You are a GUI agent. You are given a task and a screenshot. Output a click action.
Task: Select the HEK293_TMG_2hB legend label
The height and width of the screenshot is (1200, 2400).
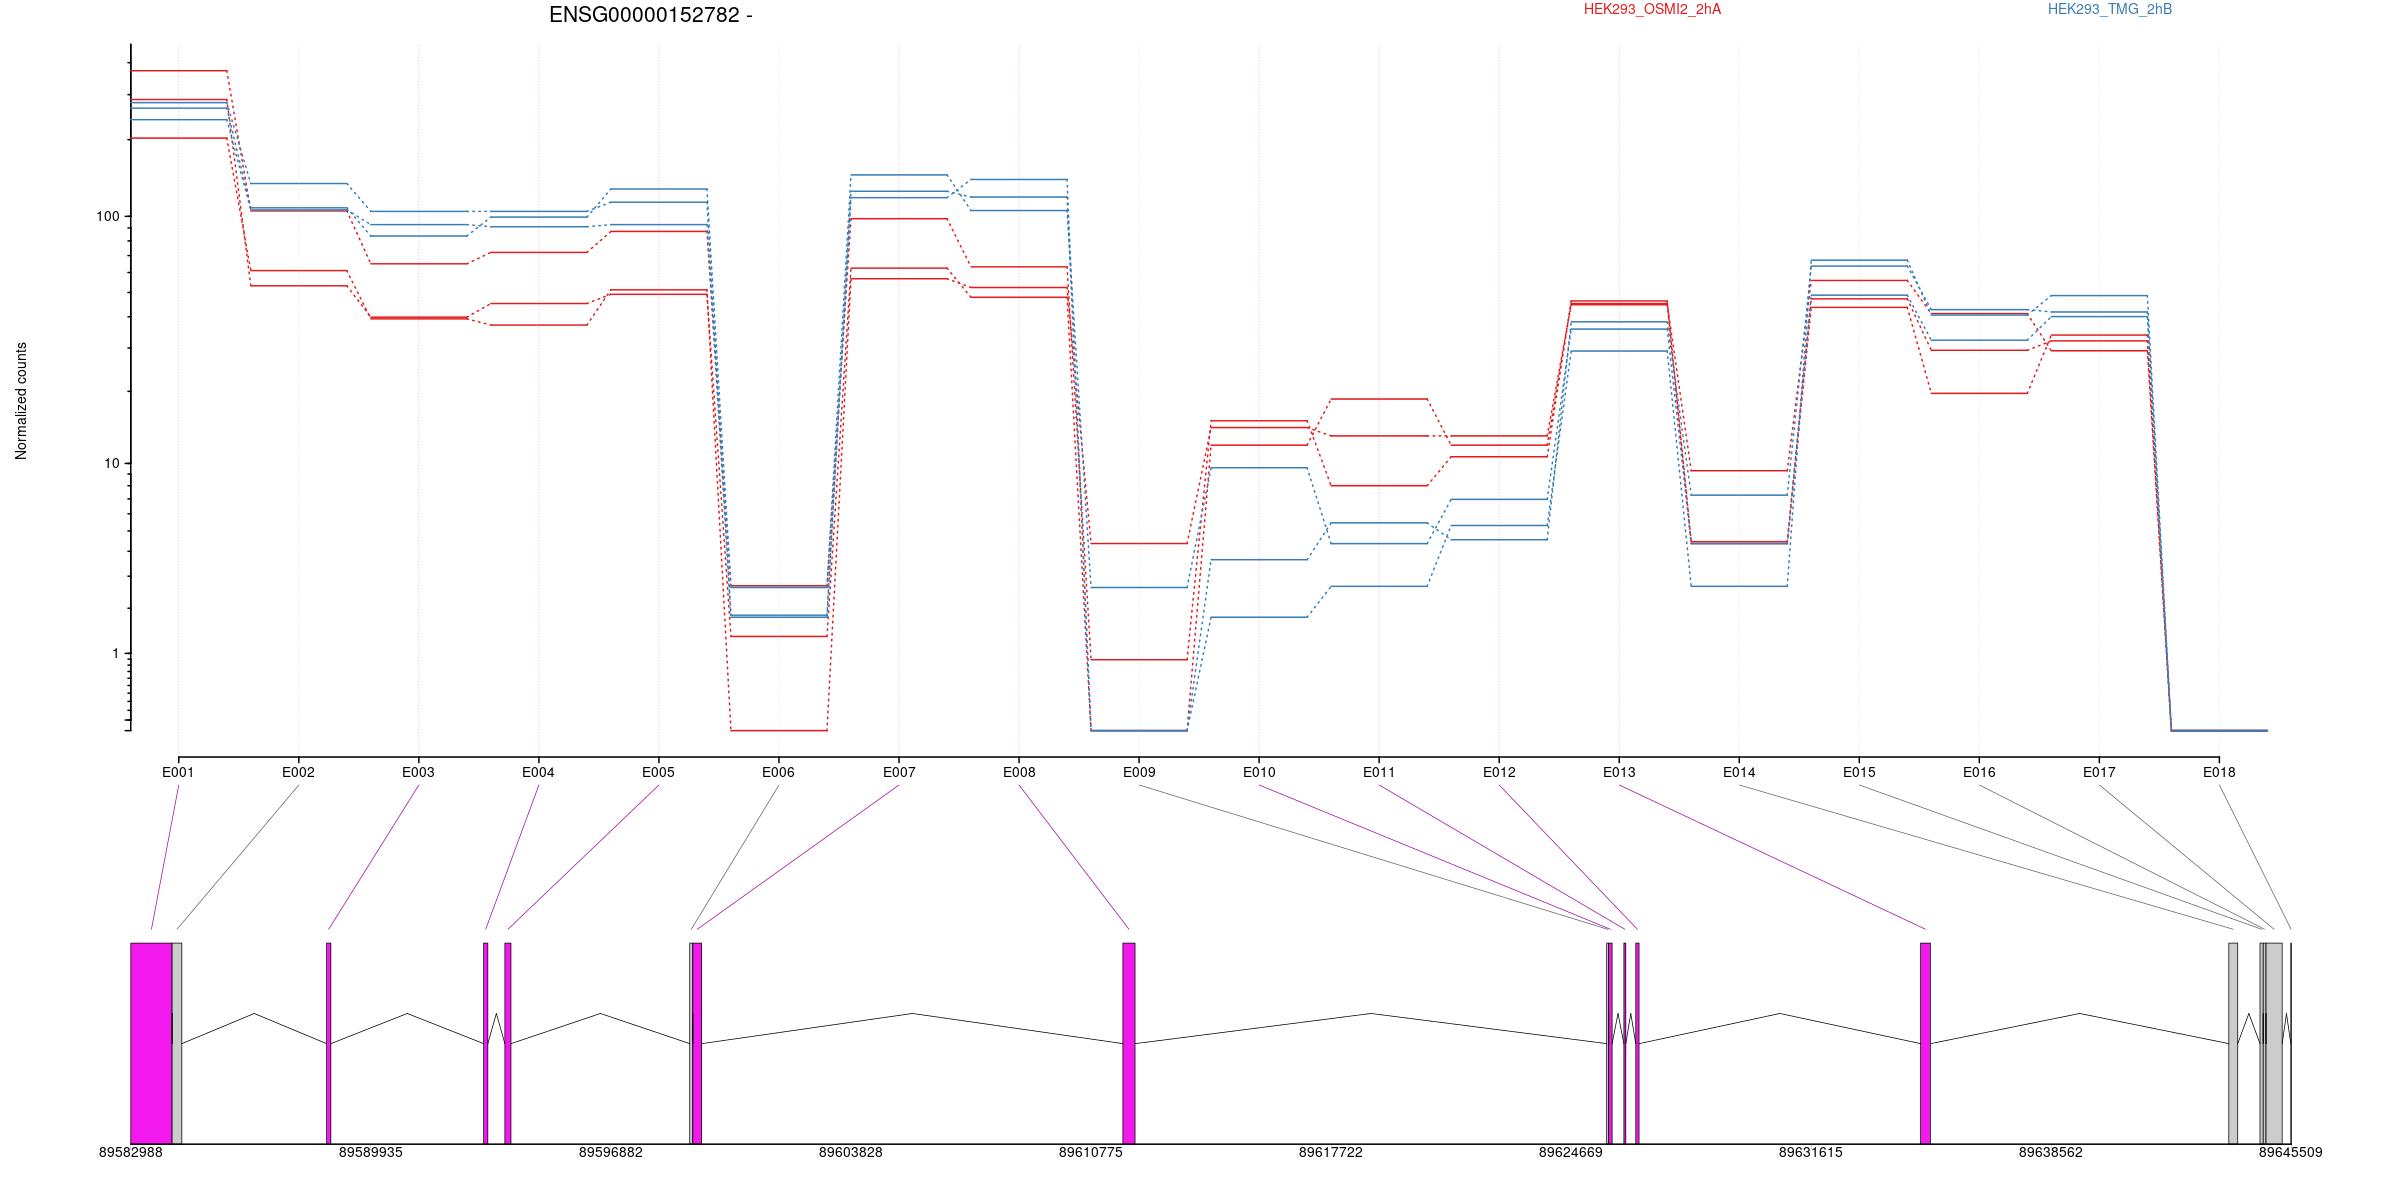(2110, 9)
